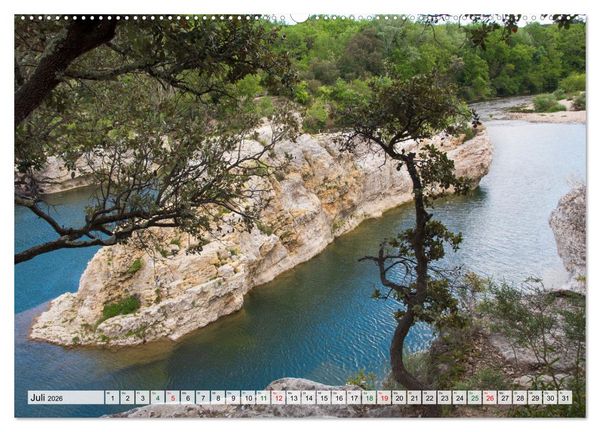Select day 28 in the date row

coord(520,398)
